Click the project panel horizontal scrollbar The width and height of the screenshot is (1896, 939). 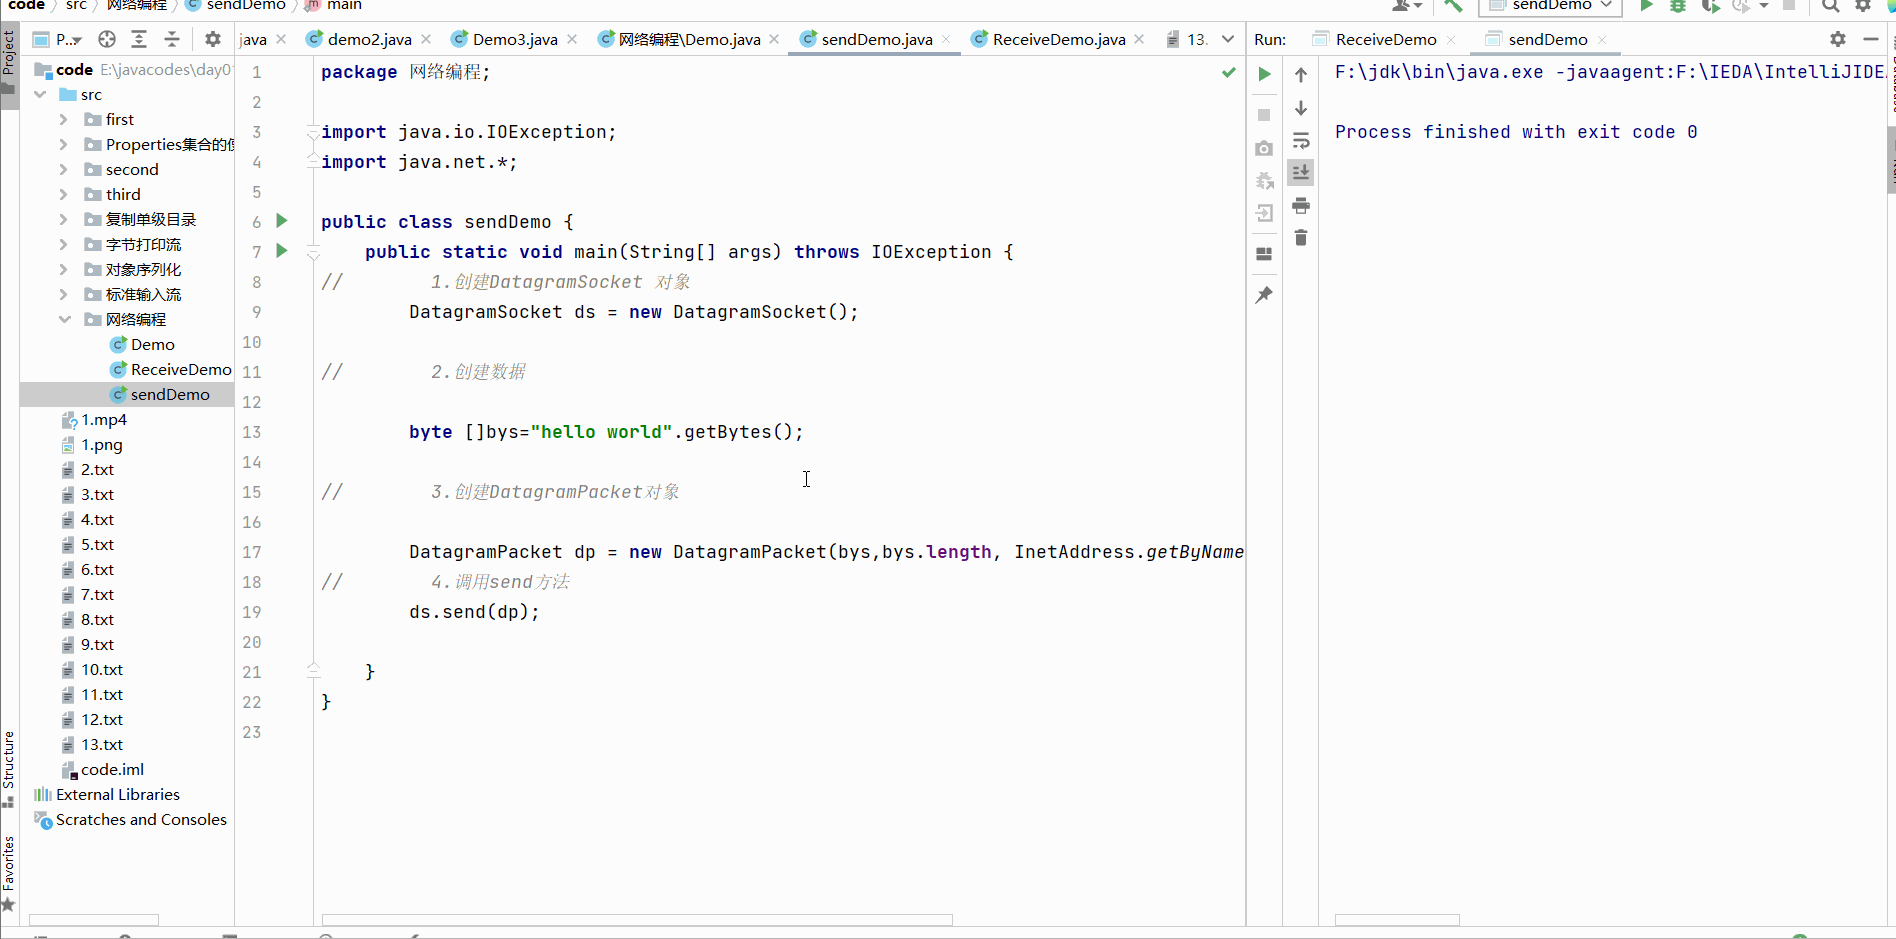(94, 919)
